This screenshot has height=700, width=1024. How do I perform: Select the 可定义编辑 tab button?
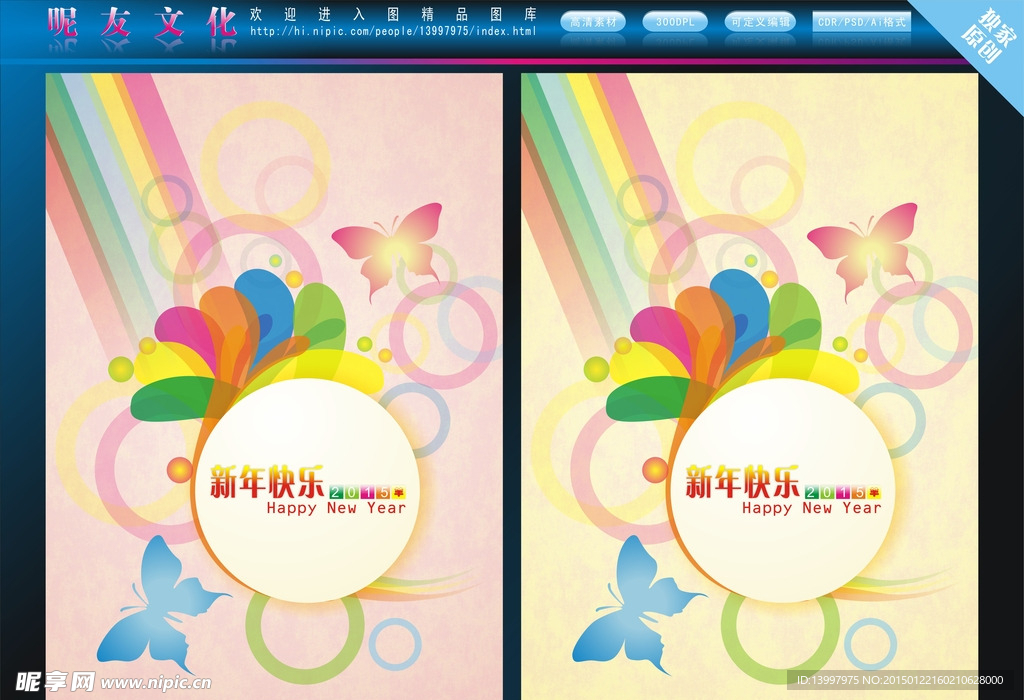point(760,22)
